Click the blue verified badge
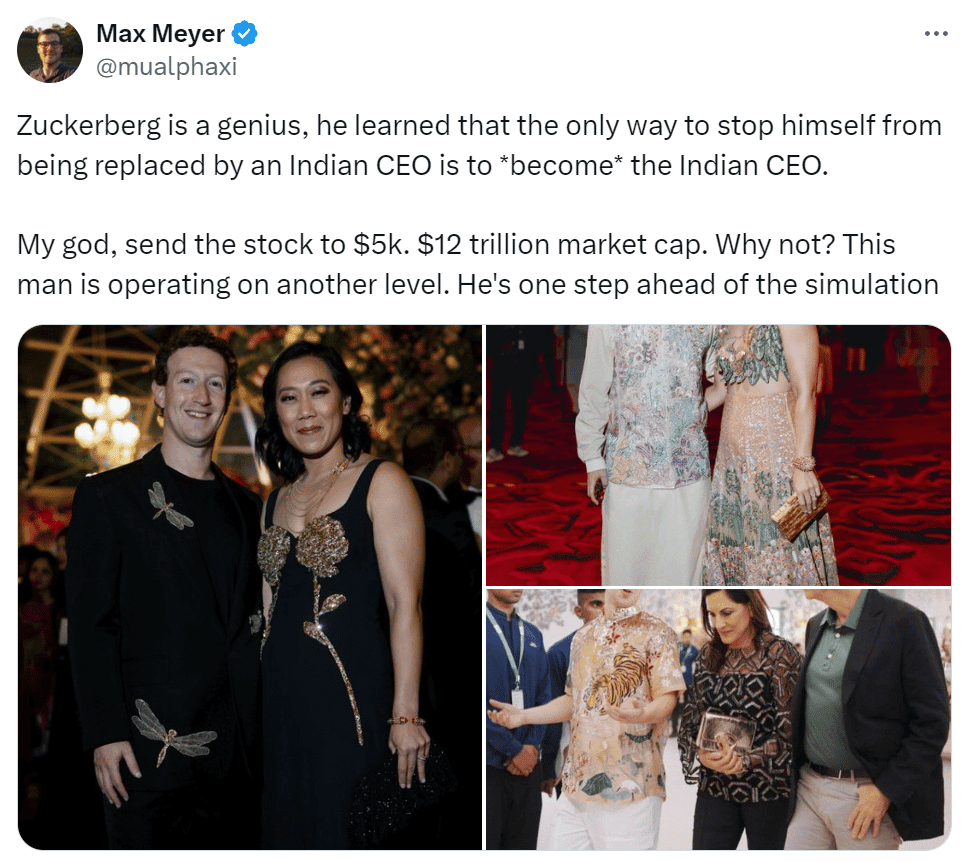Image resolution: width=970 pixels, height=862 pixels. tap(244, 33)
